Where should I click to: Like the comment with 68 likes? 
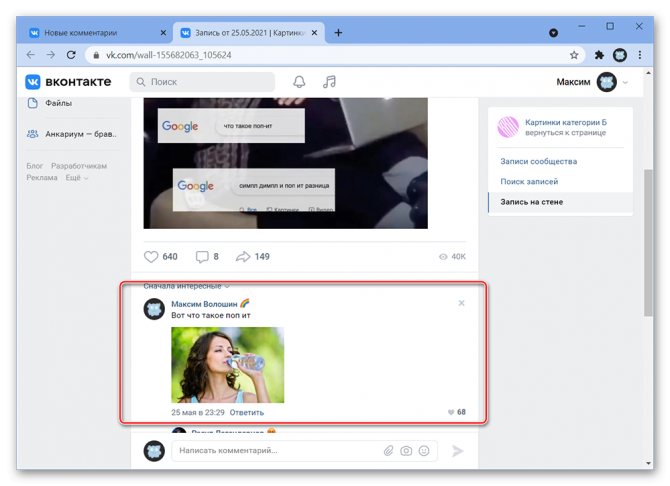pyautogui.click(x=451, y=412)
